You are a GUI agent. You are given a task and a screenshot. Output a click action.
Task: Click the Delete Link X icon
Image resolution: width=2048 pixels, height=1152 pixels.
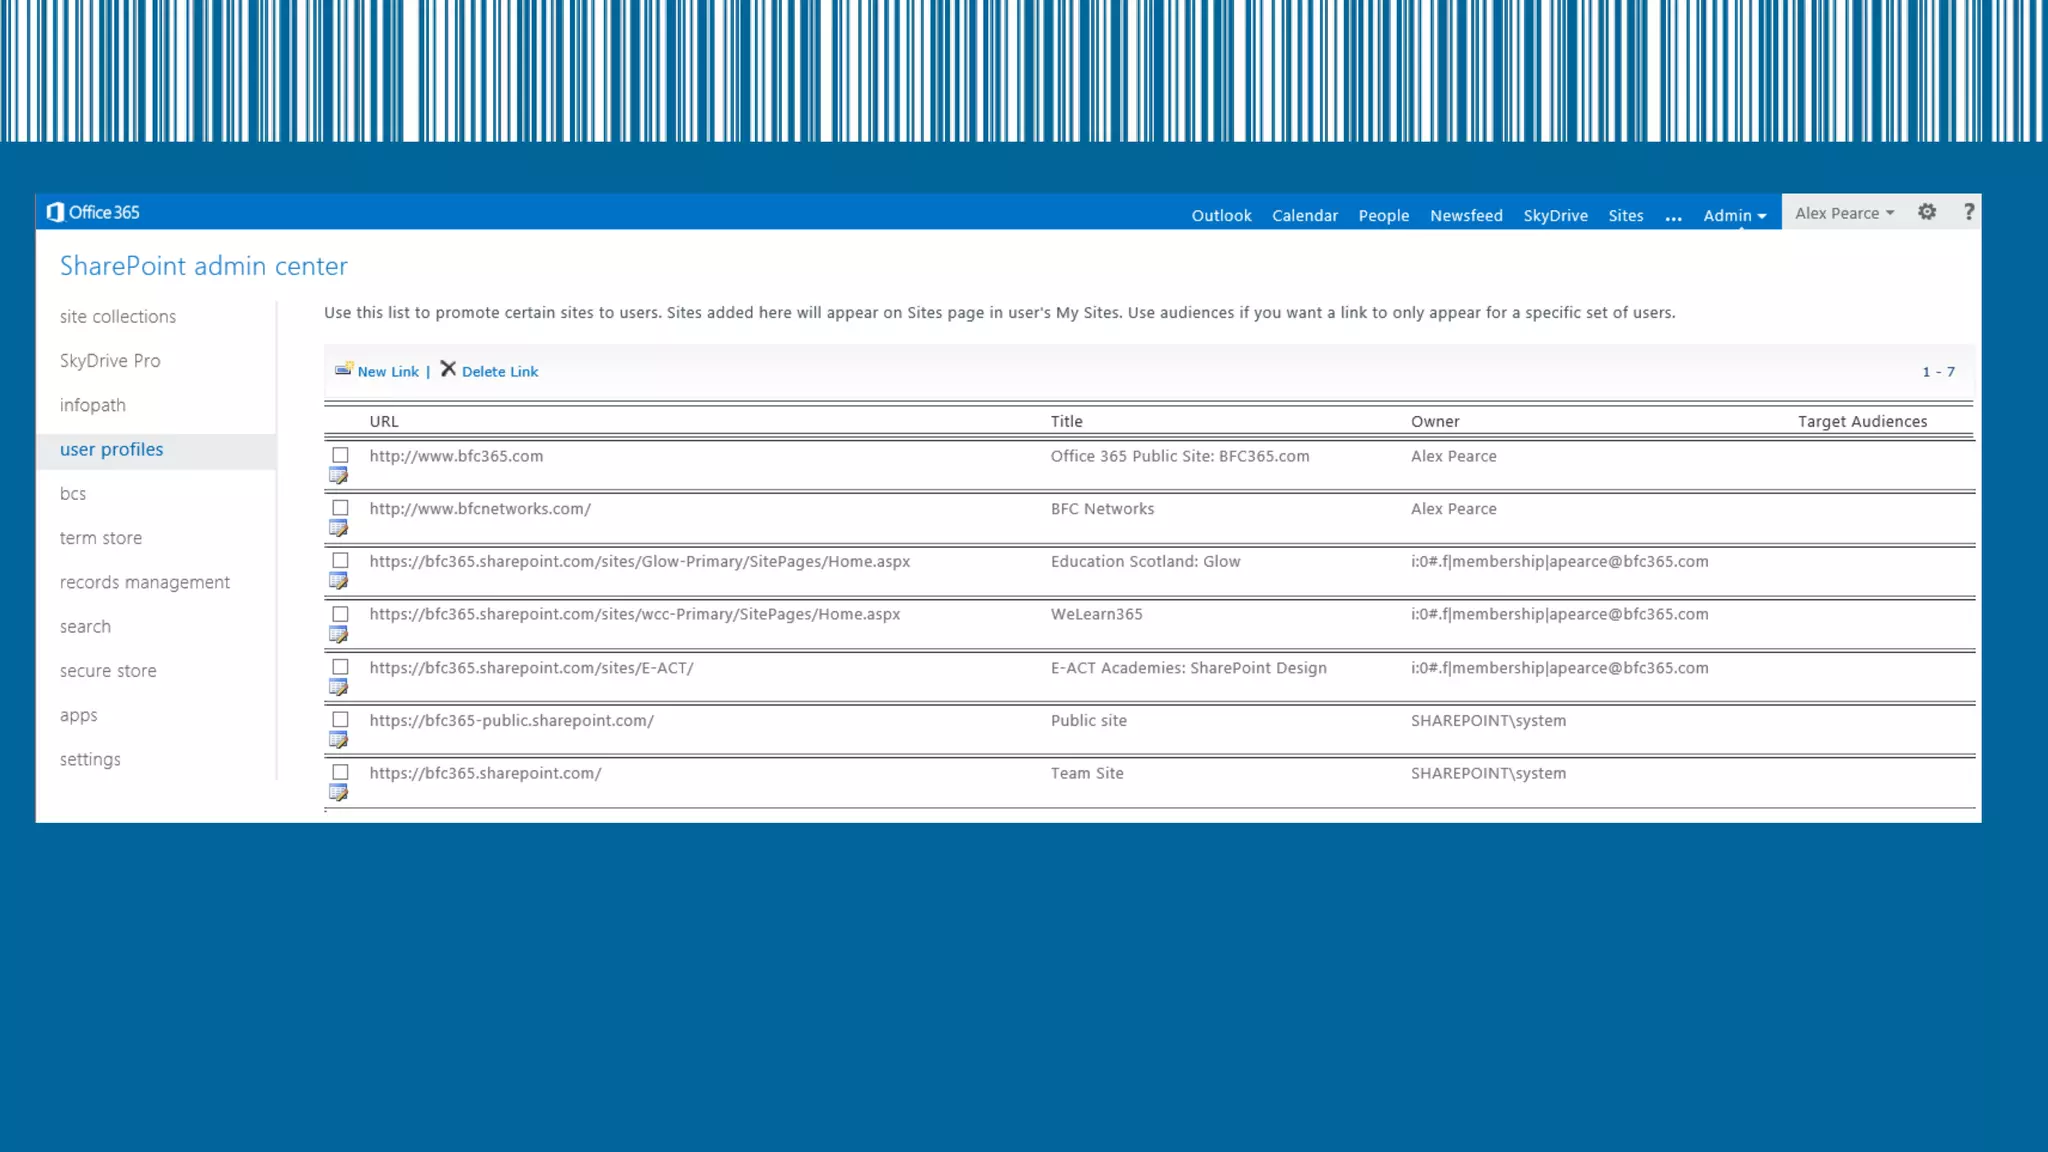pos(448,369)
